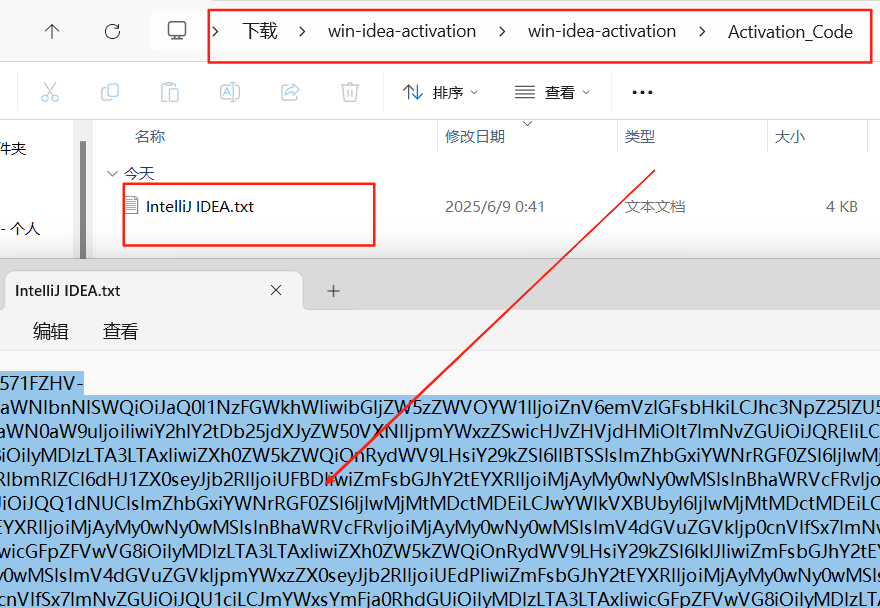
Task: Collapse the 今天 group
Action: [112, 173]
